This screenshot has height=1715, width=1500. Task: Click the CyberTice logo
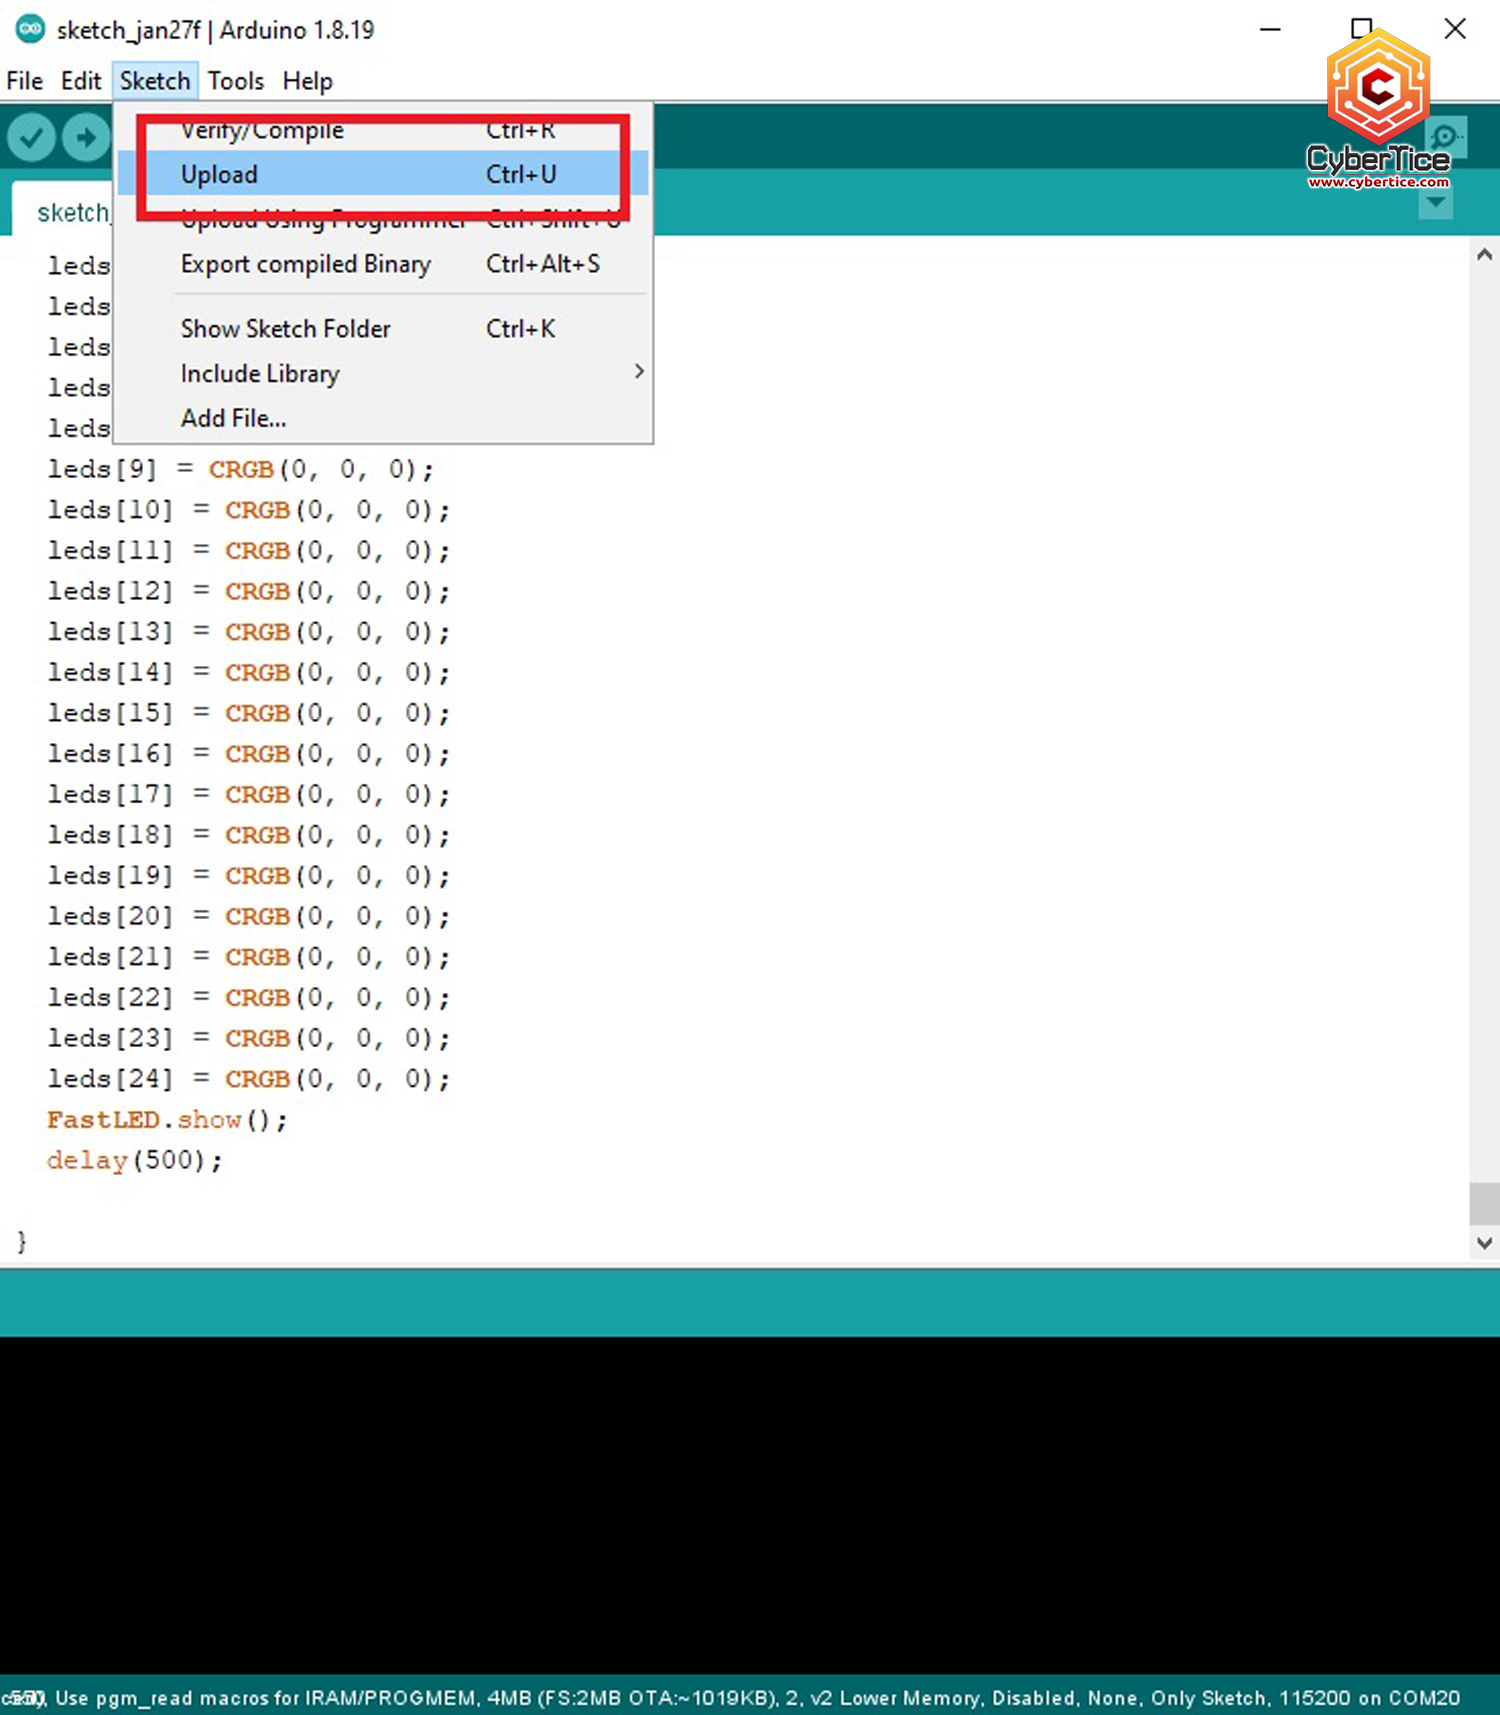(x=1378, y=110)
